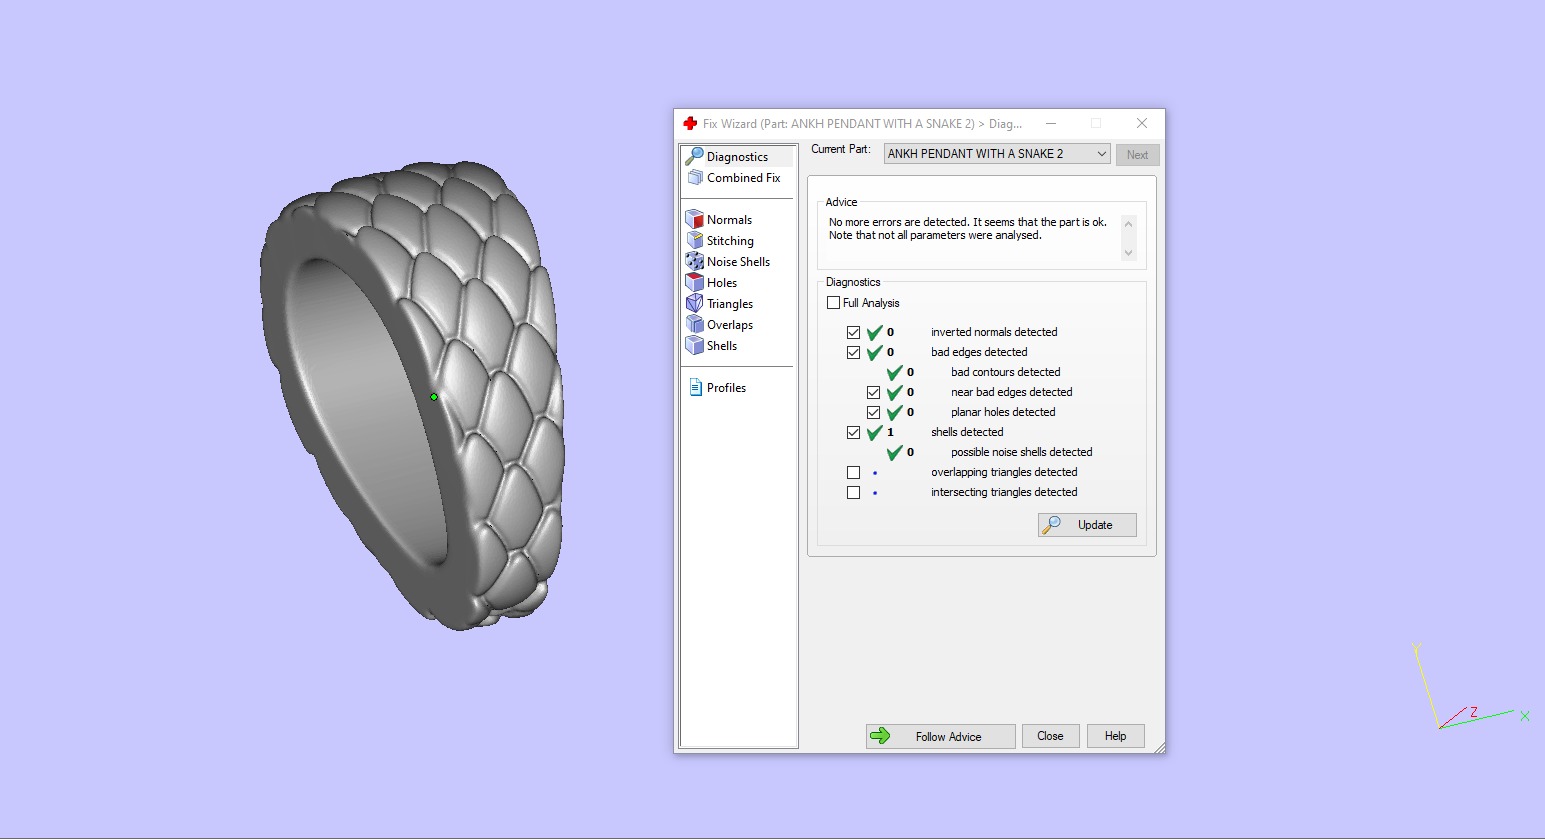
Task: Select the Combined Fix icon
Action: (695, 177)
